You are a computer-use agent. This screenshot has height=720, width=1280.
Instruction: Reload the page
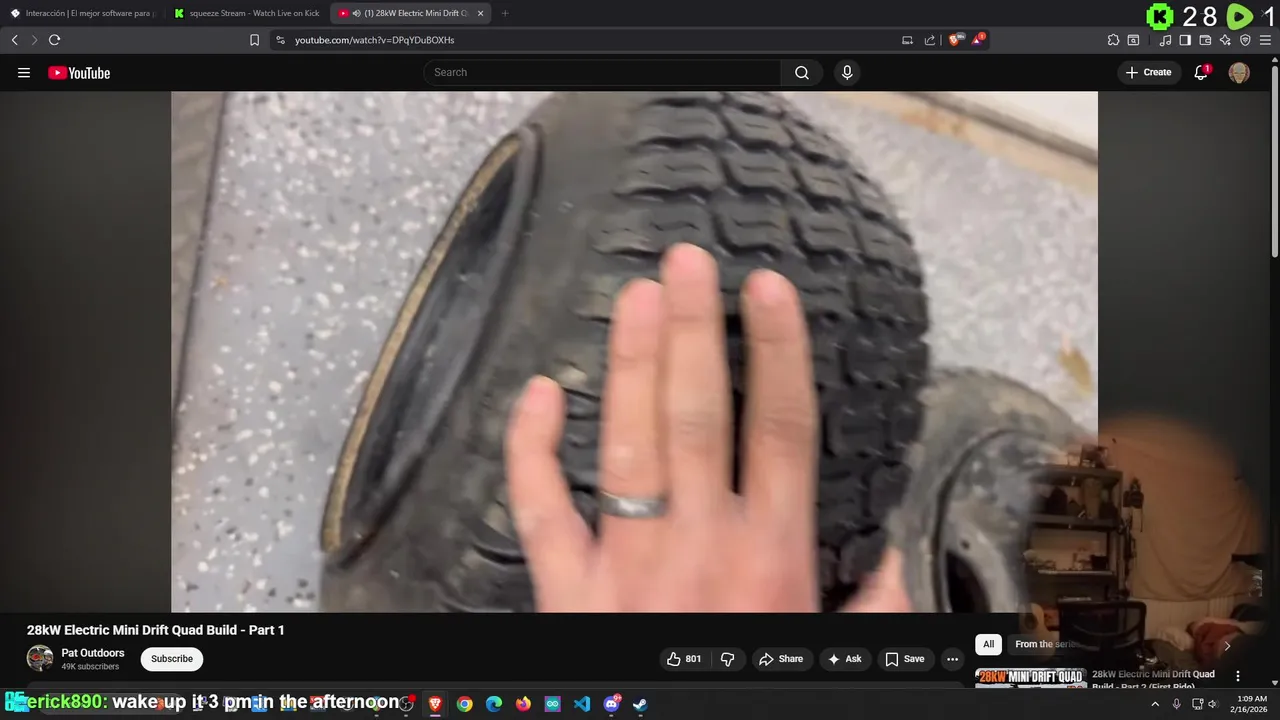pos(55,40)
